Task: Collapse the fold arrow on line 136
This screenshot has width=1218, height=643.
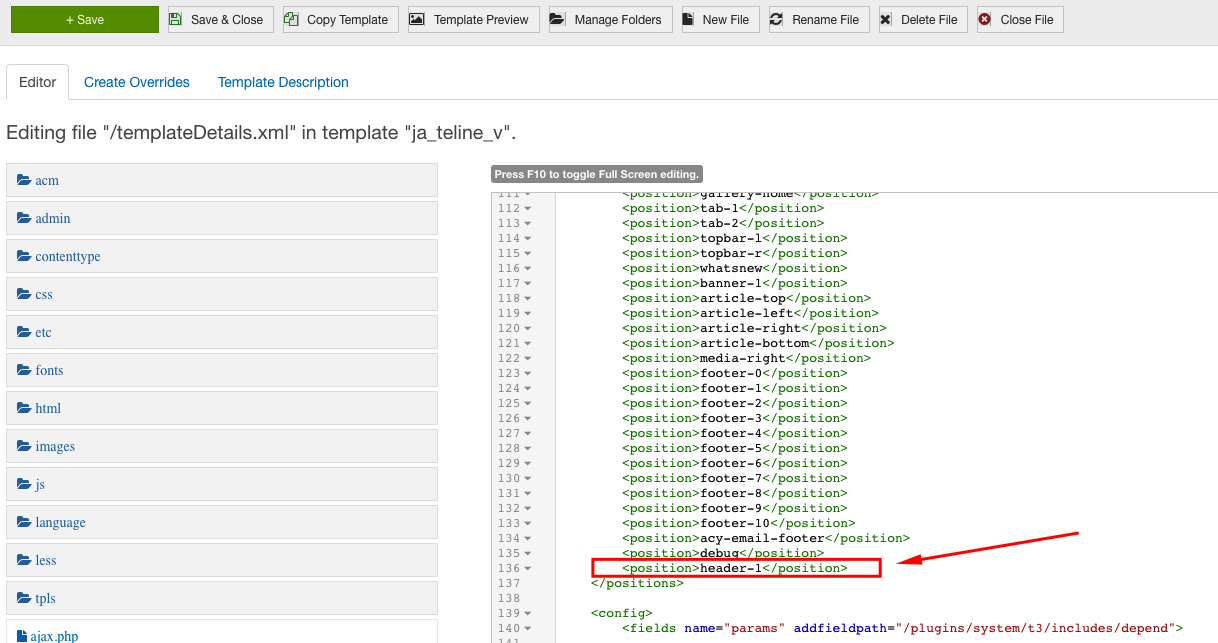Action: [527, 568]
